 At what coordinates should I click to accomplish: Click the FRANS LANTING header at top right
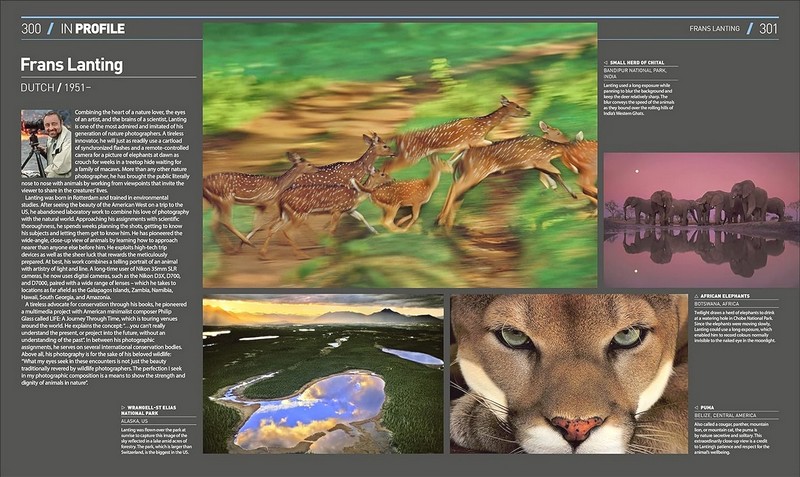point(714,28)
